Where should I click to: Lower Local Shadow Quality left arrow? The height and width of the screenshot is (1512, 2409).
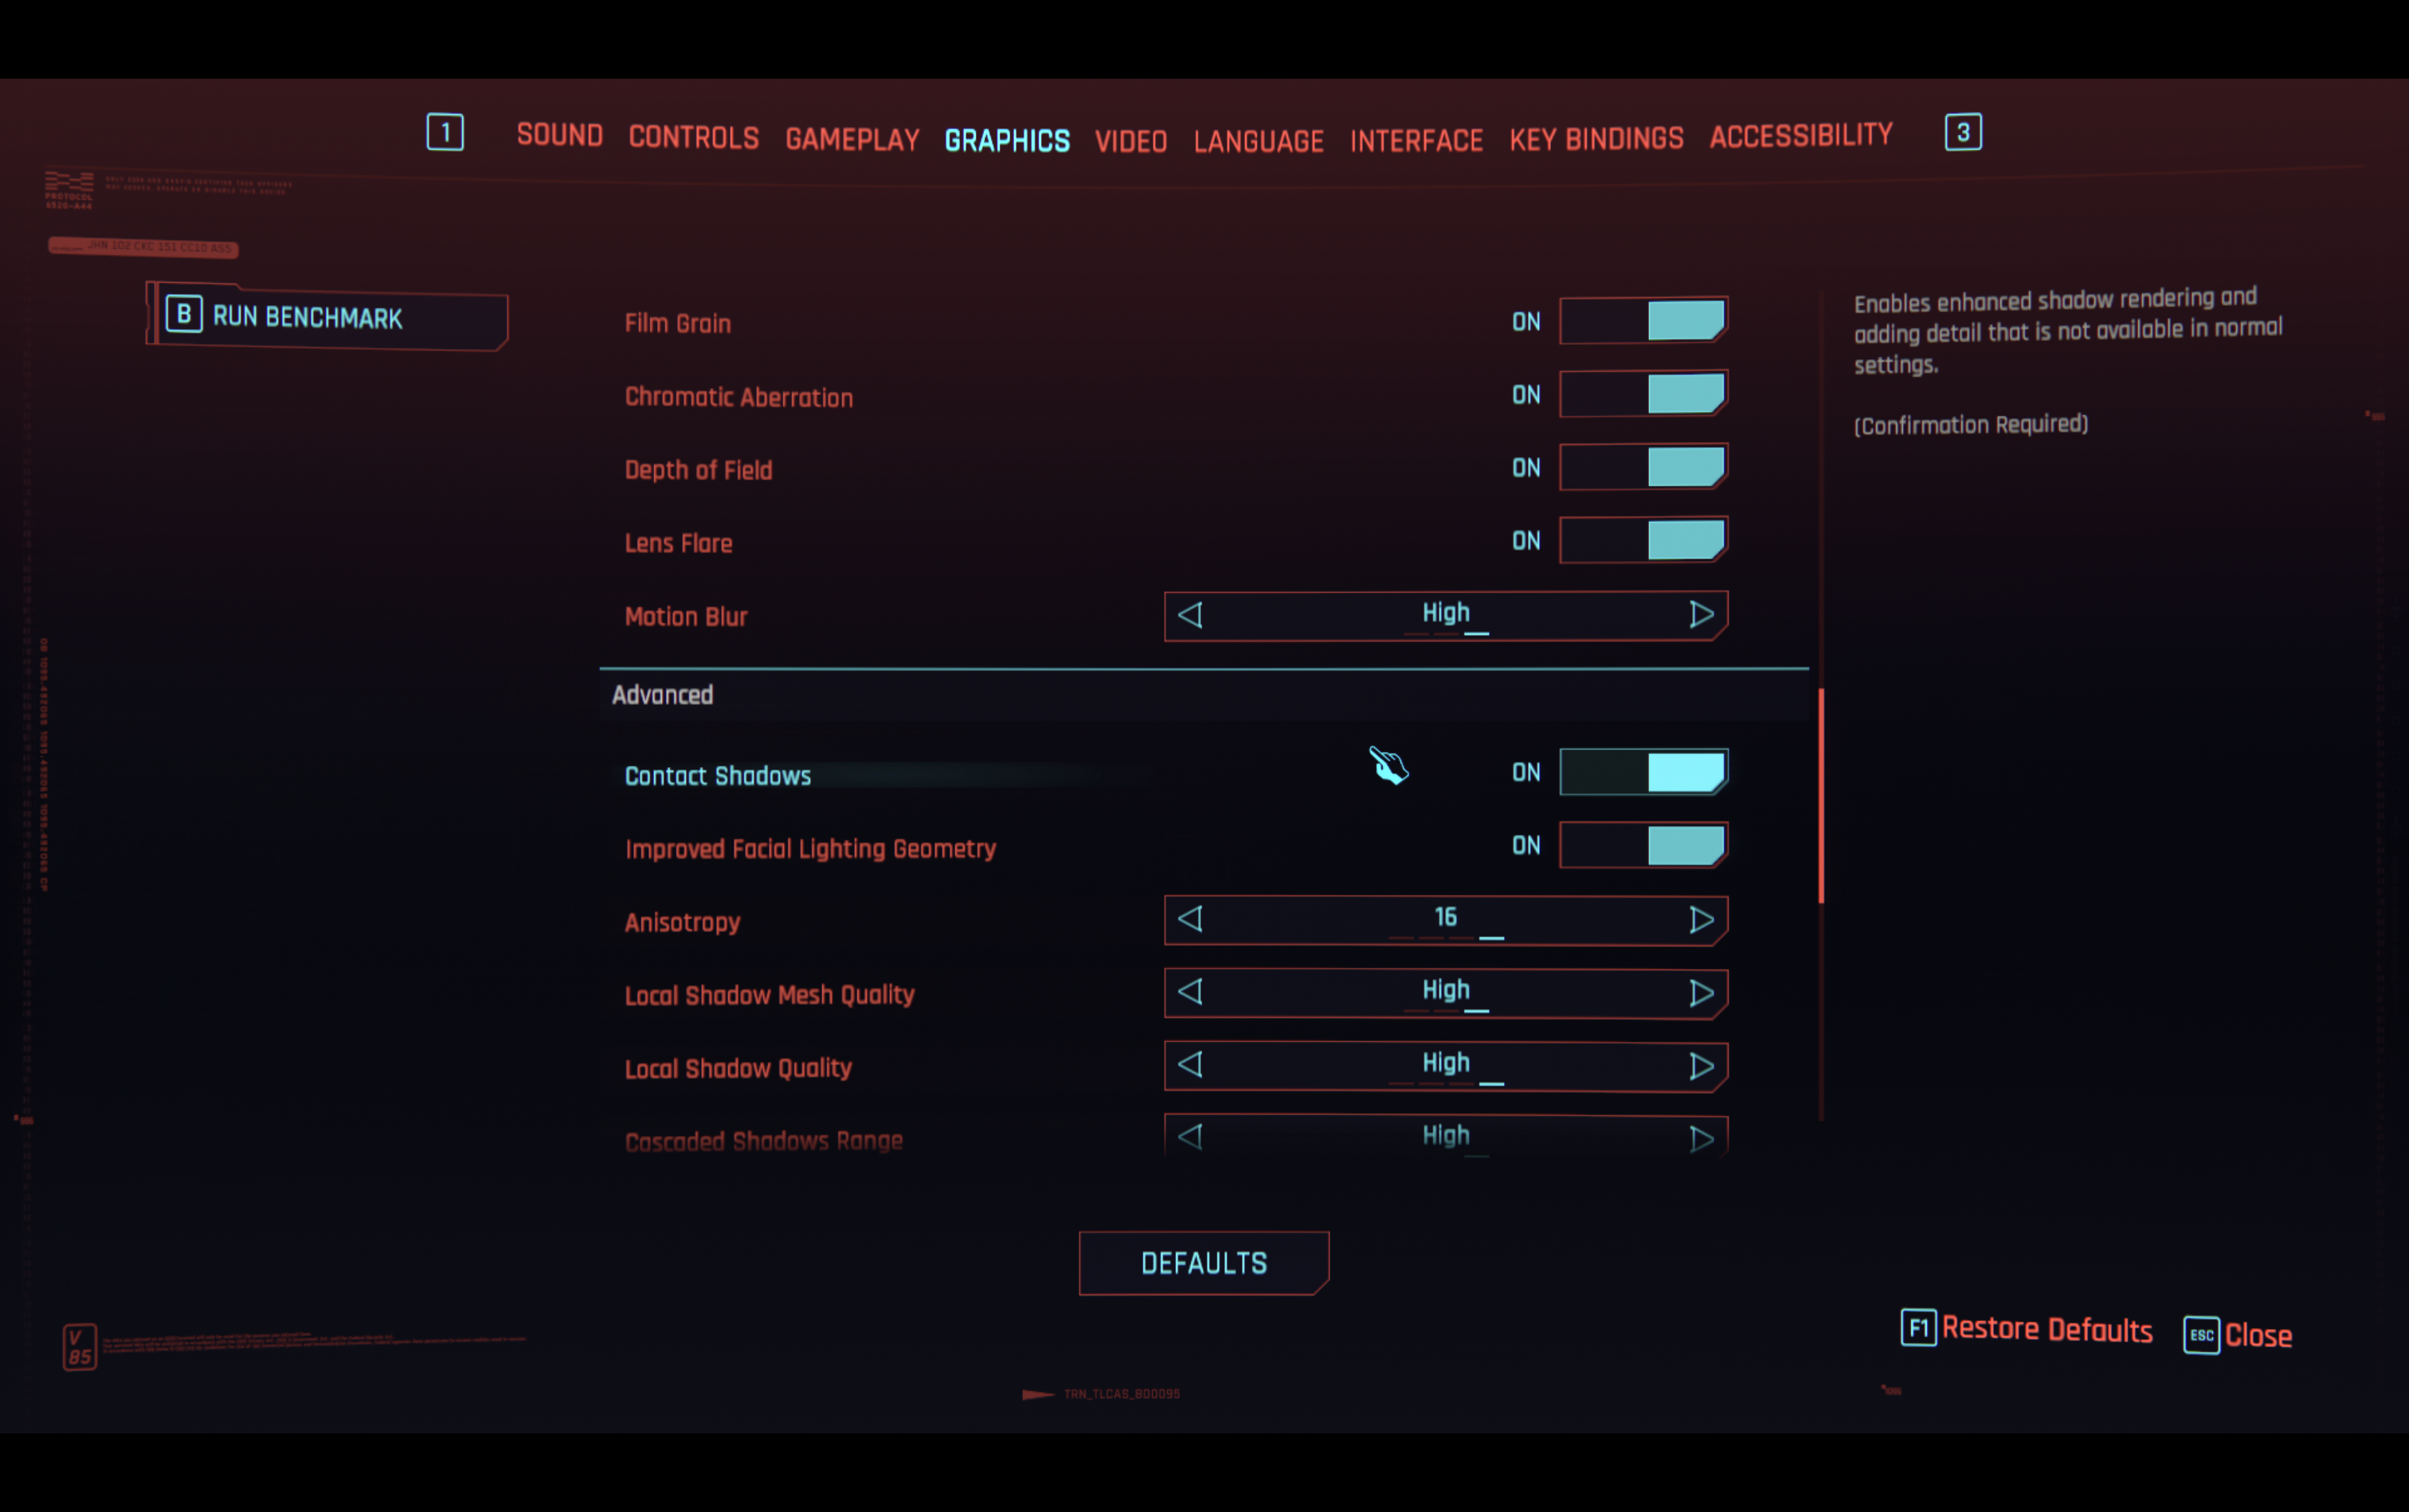(x=1190, y=1065)
